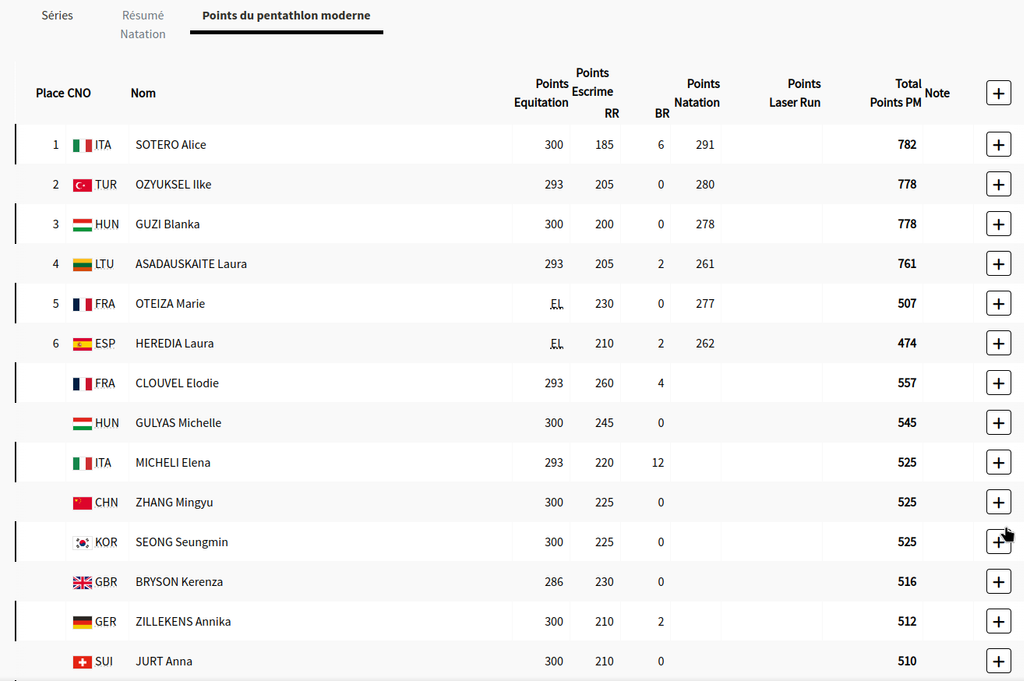Click the Spain flag icon
Image resolution: width=1024 pixels, height=681 pixels.
(x=82, y=344)
